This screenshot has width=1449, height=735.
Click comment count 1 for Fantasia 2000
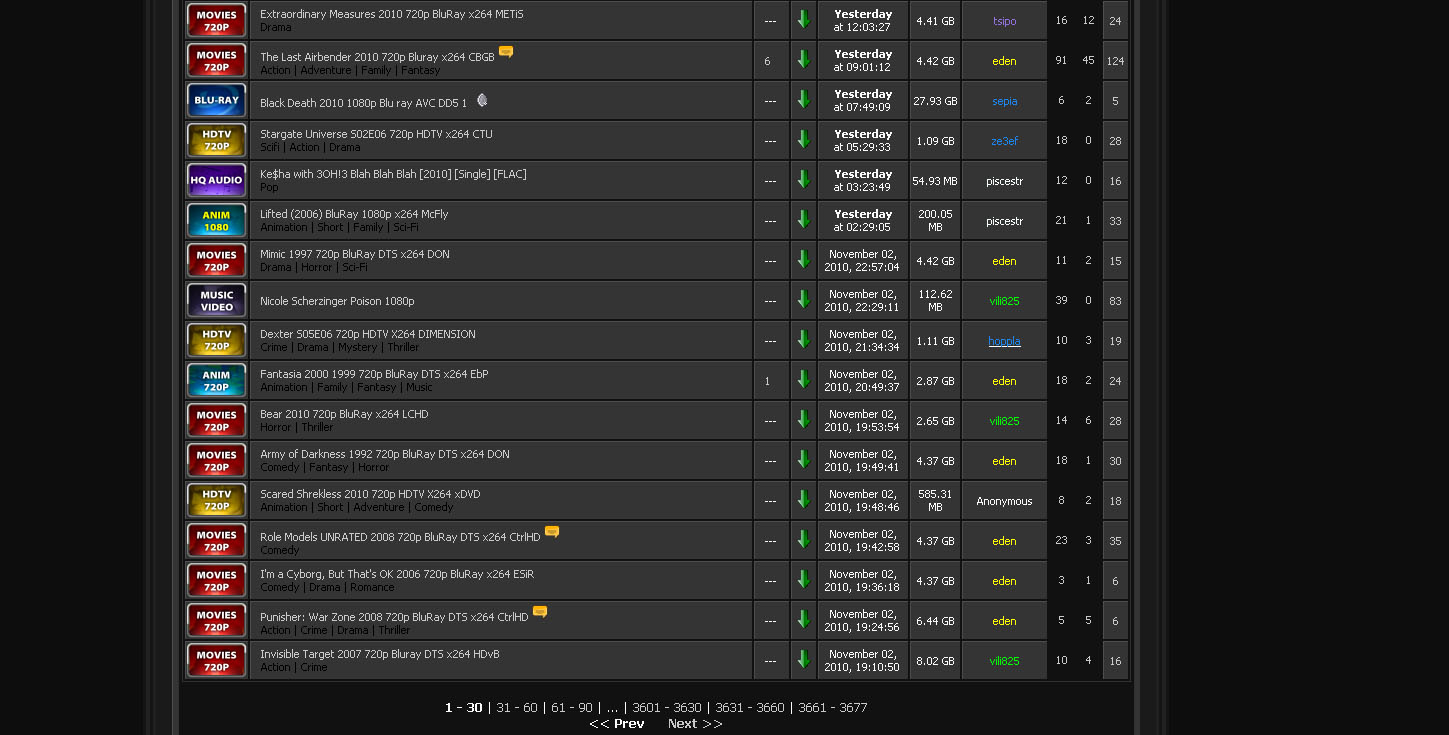(x=767, y=381)
